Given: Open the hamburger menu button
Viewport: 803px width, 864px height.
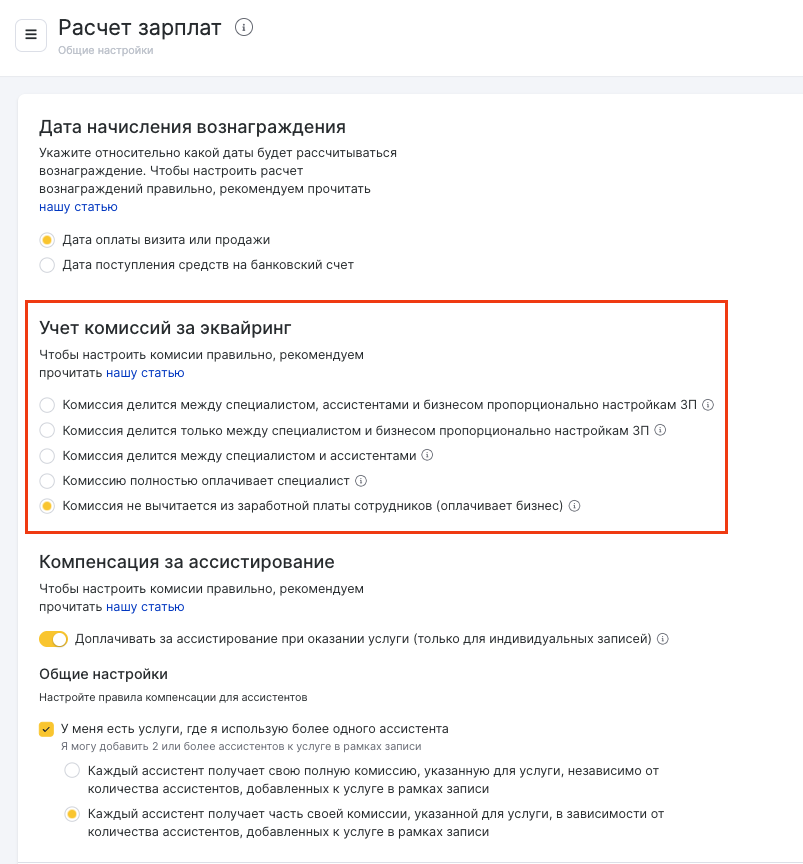Looking at the screenshot, I should 31,35.
